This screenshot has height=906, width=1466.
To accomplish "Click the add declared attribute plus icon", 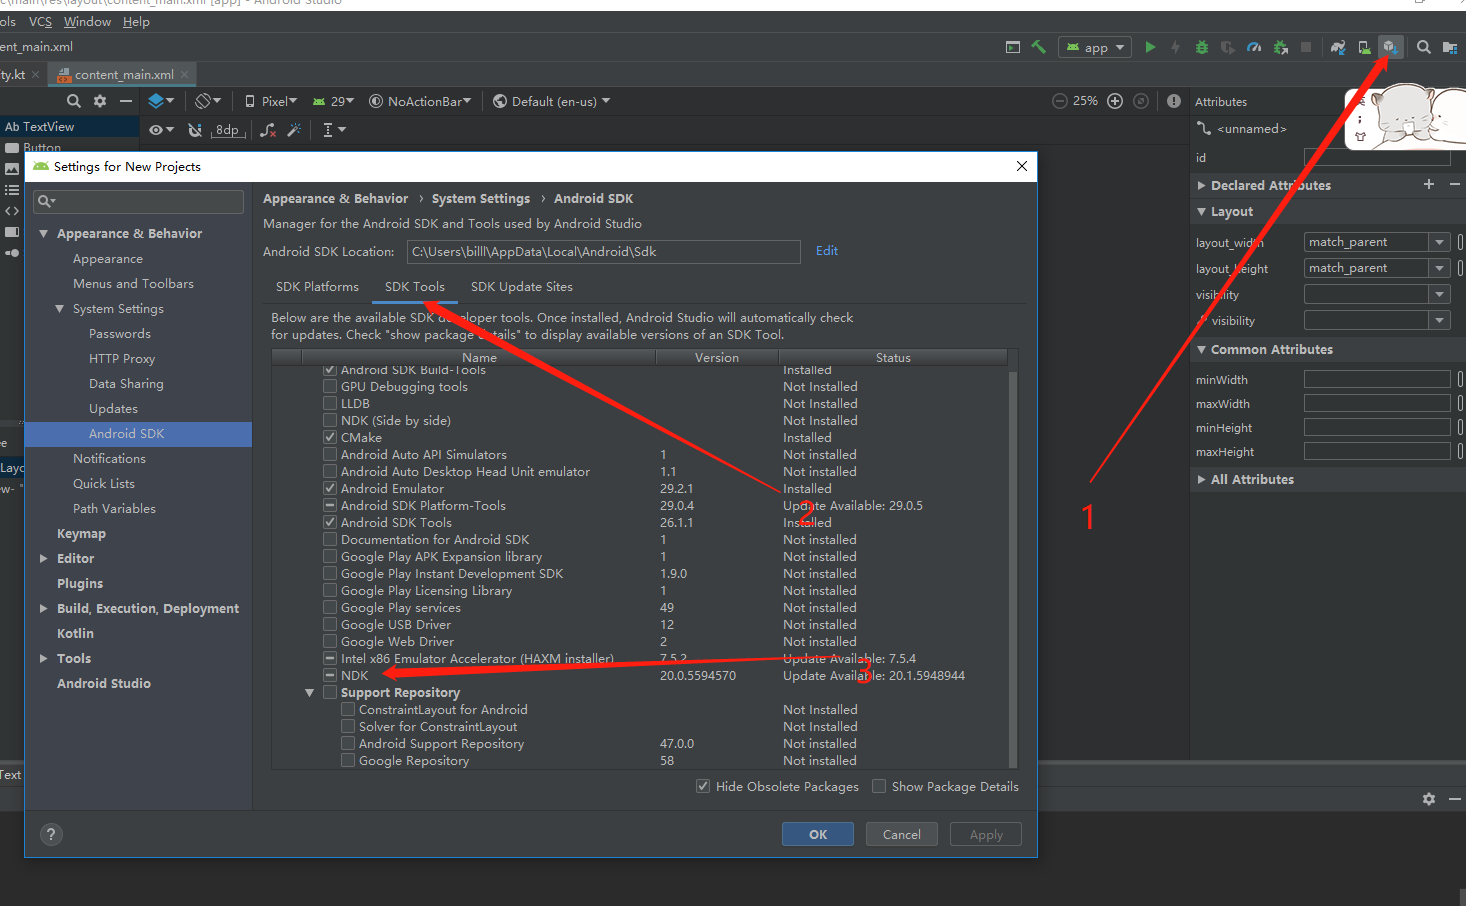I will click(1429, 184).
